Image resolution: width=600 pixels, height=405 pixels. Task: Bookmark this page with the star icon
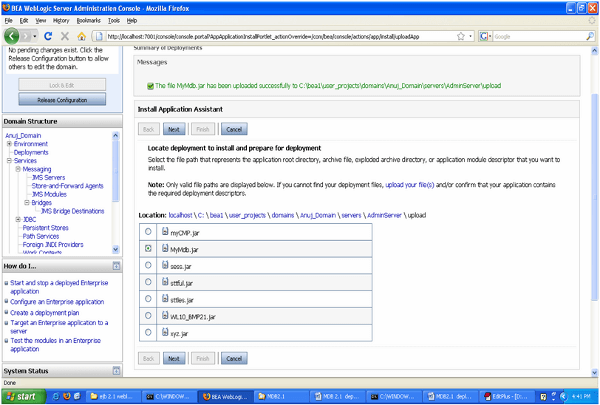461,36
